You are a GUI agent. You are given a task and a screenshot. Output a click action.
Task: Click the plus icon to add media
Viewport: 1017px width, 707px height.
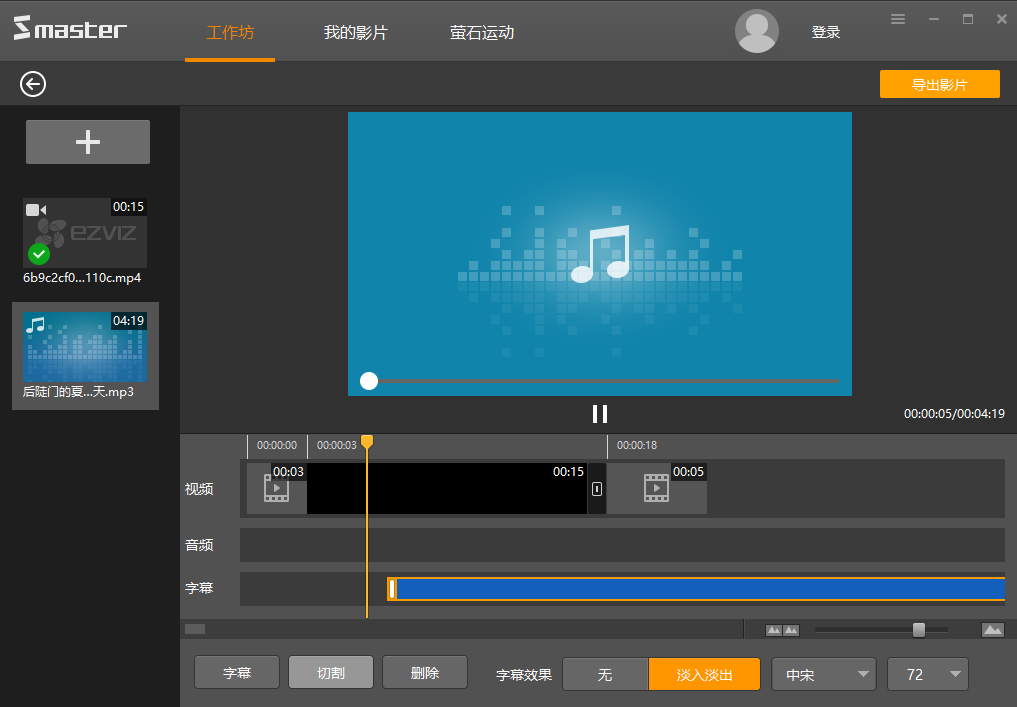[88, 142]
